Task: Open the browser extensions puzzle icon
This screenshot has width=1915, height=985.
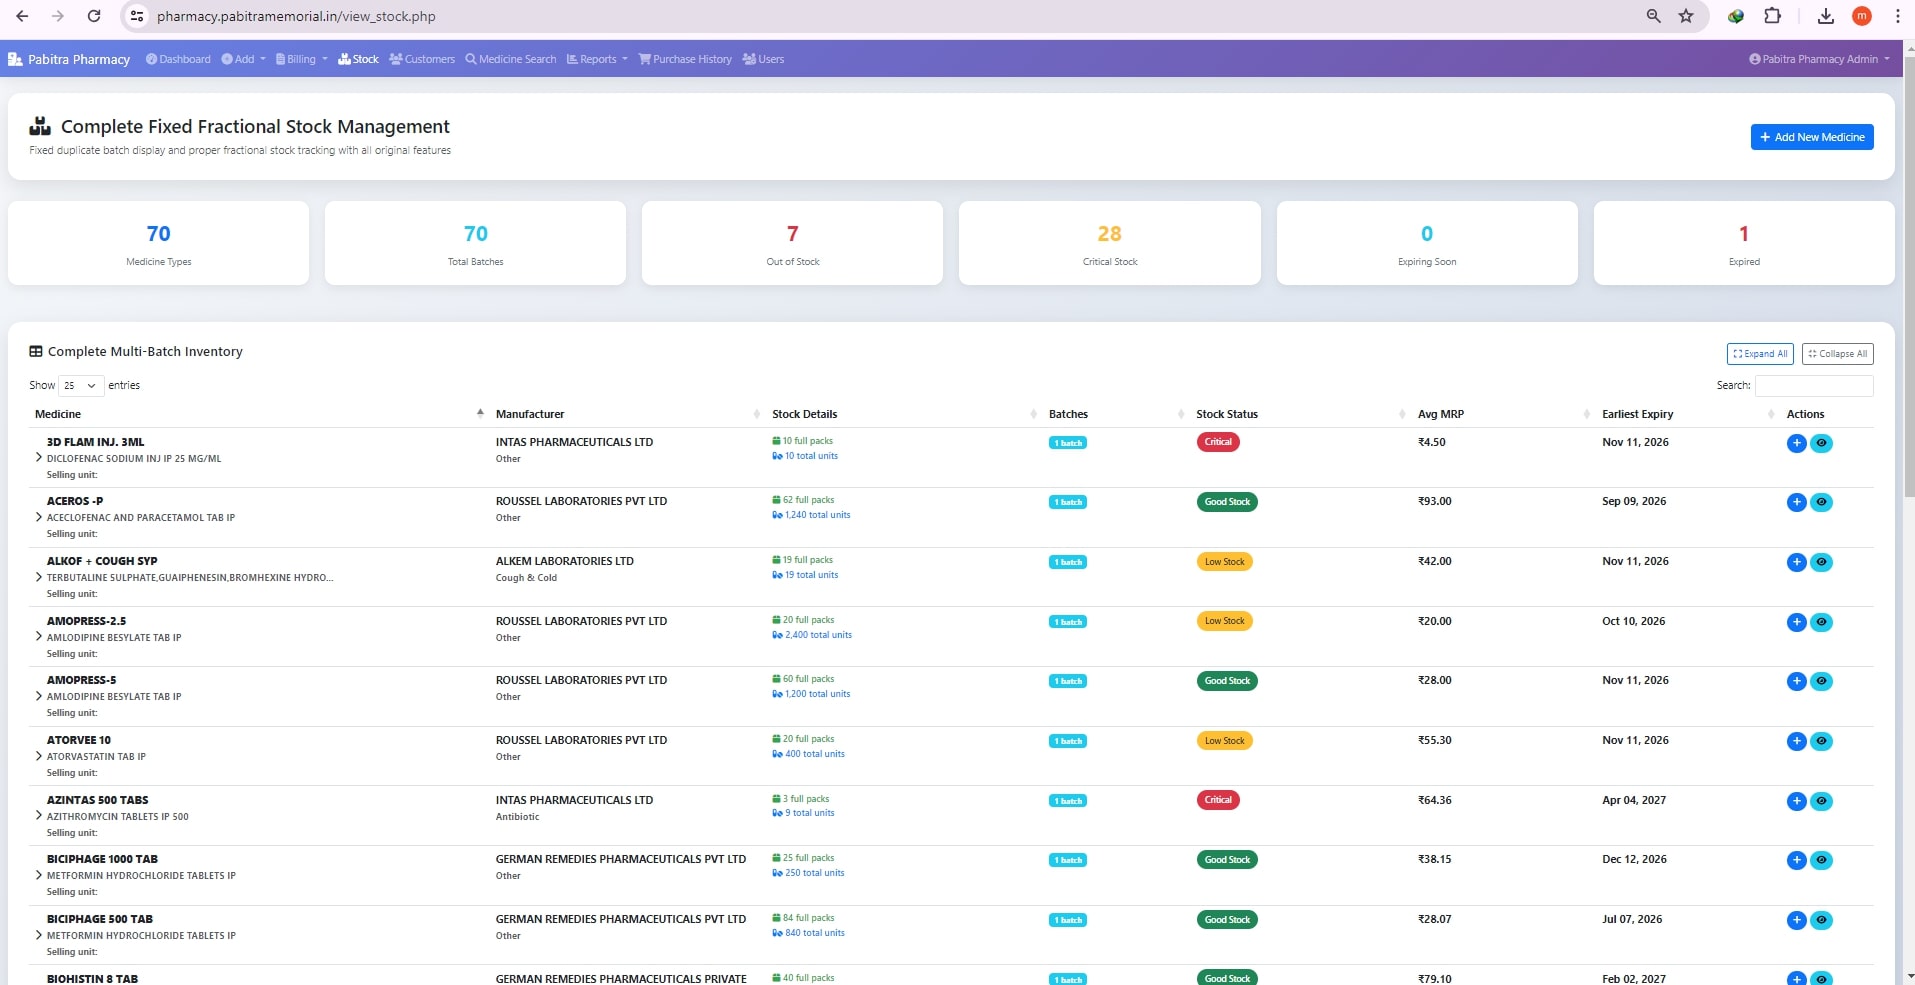Action: click(1772, 16)
